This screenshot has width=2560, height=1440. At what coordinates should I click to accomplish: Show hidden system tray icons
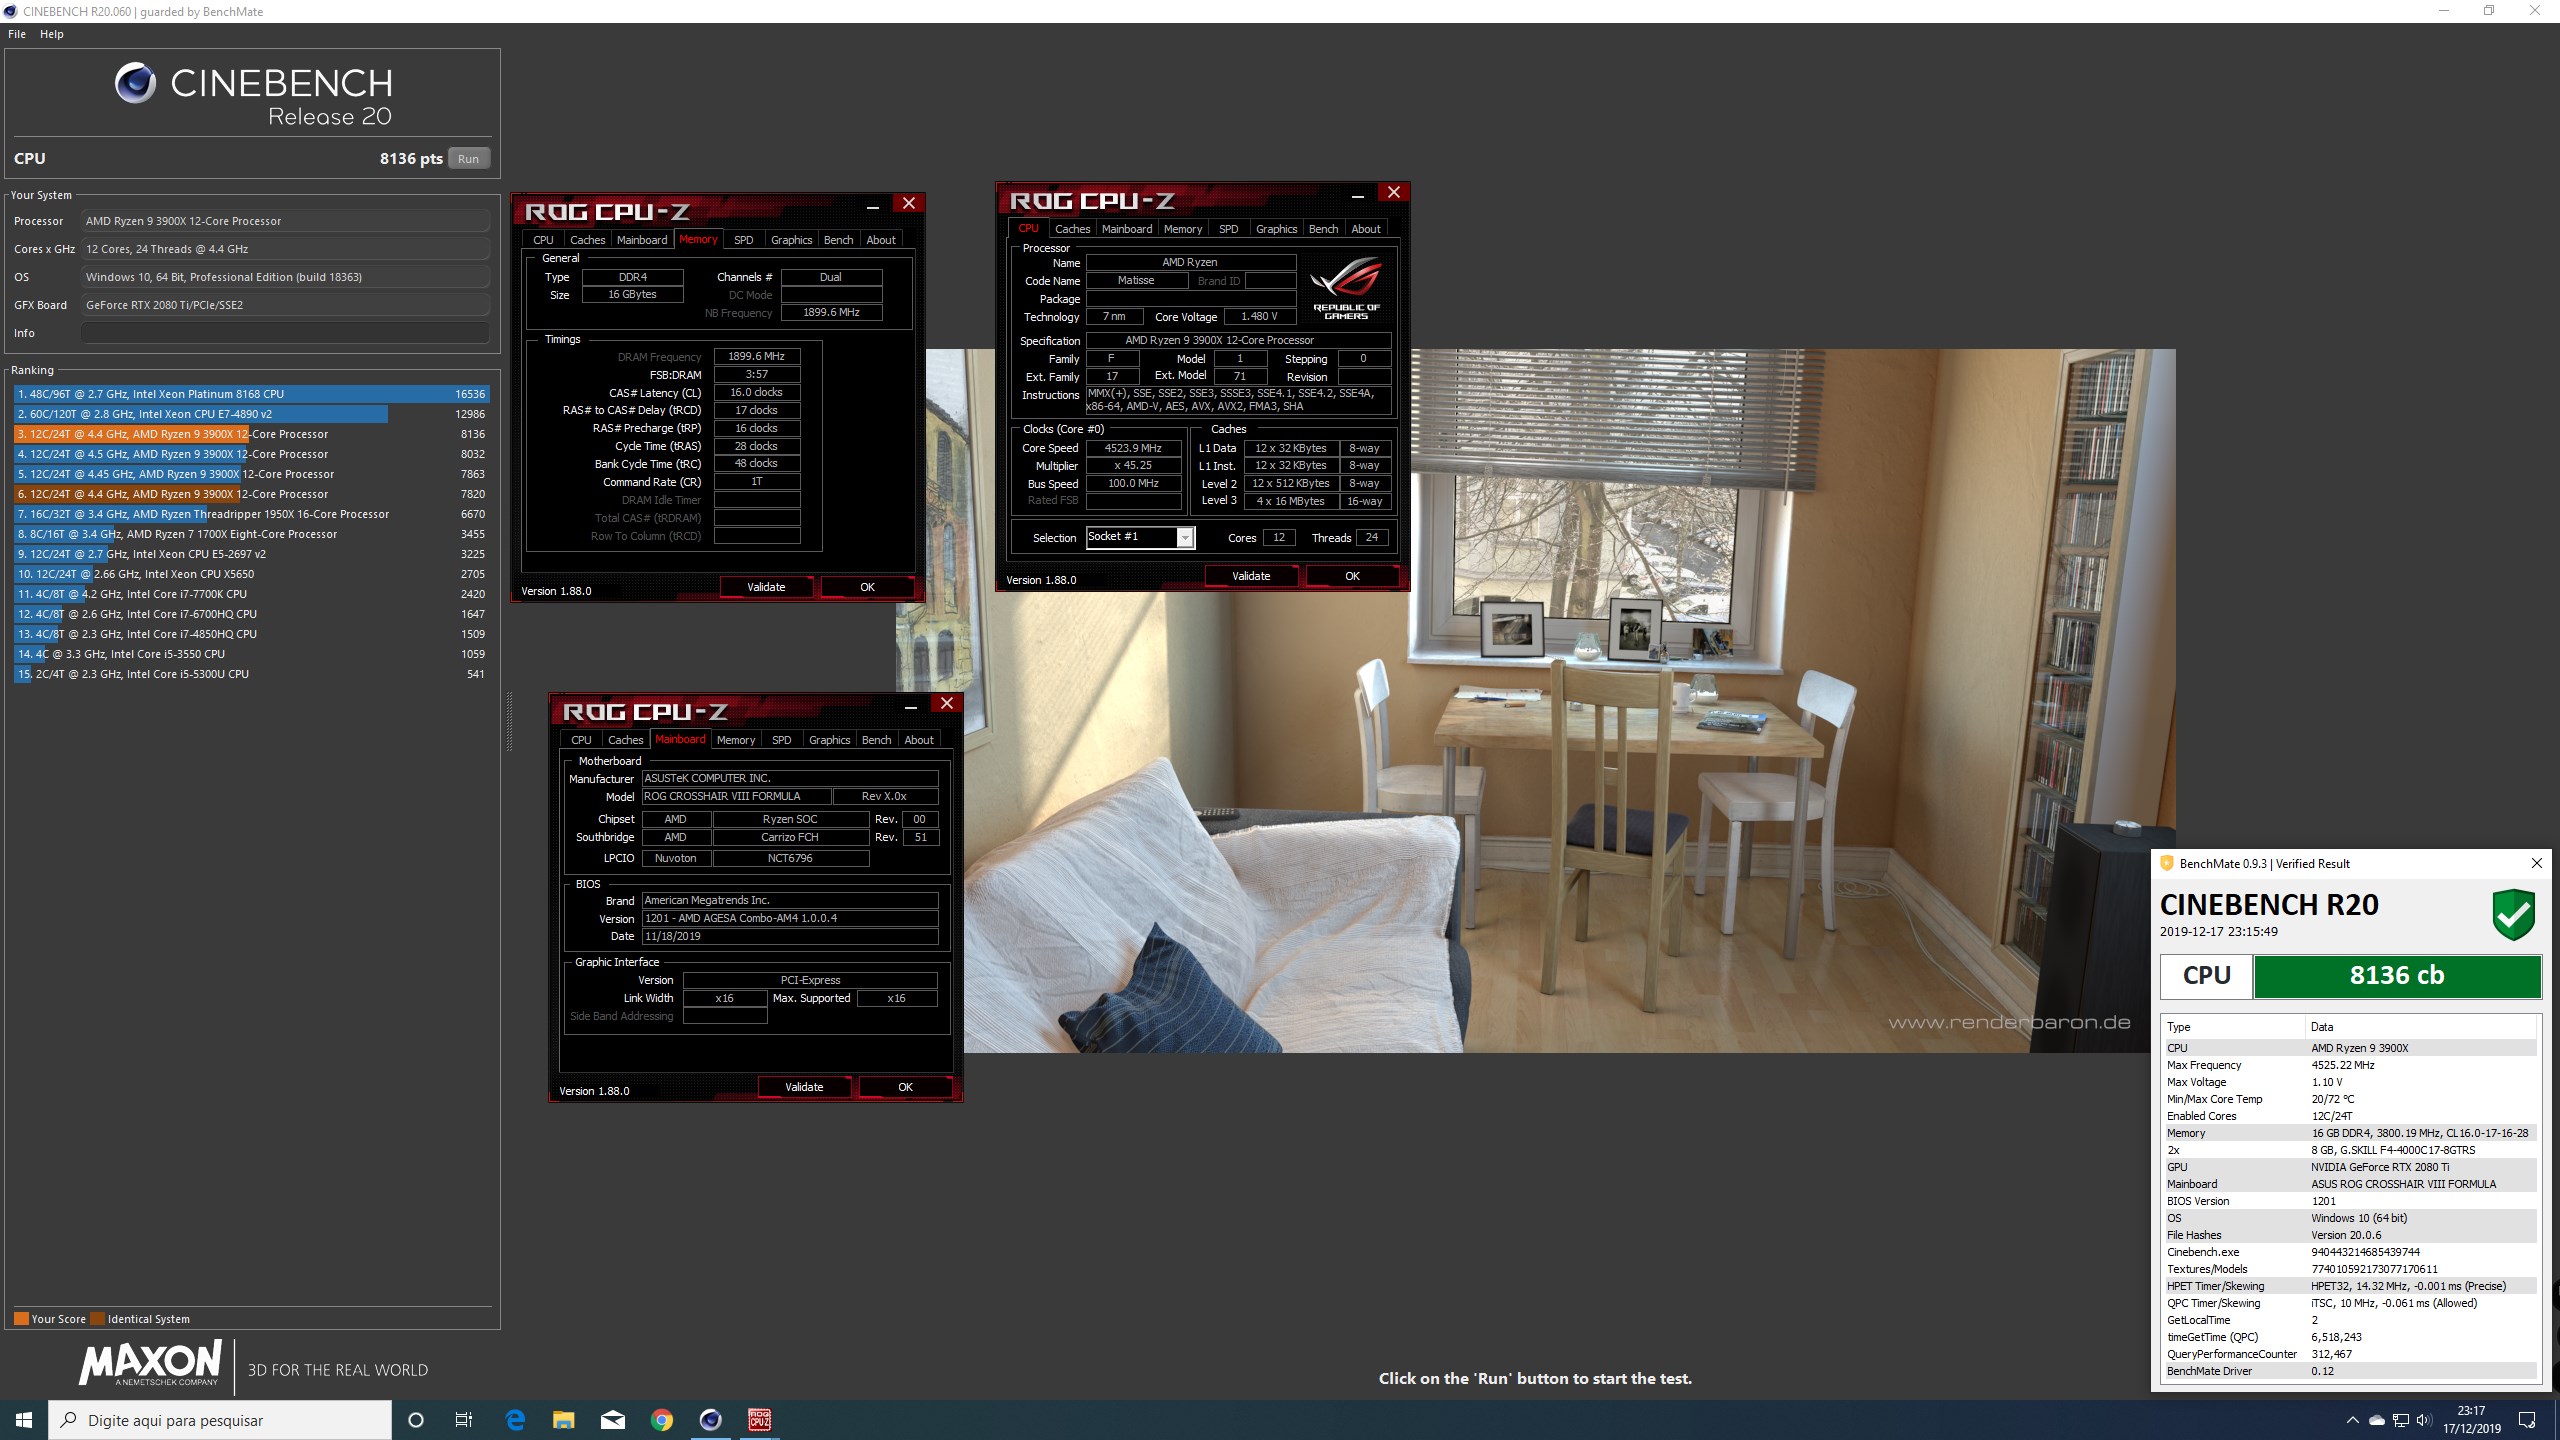2352,1420
